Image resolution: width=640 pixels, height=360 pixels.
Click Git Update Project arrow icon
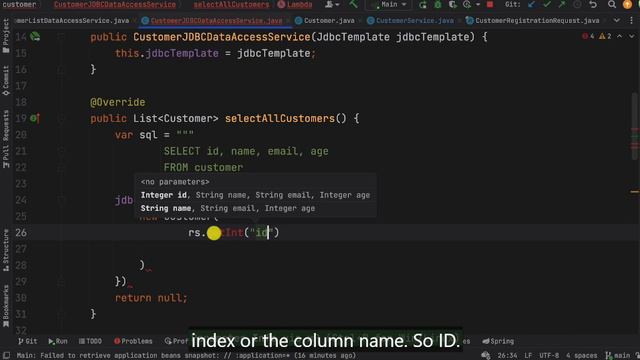pyautogui.click(x=531, y=4)
